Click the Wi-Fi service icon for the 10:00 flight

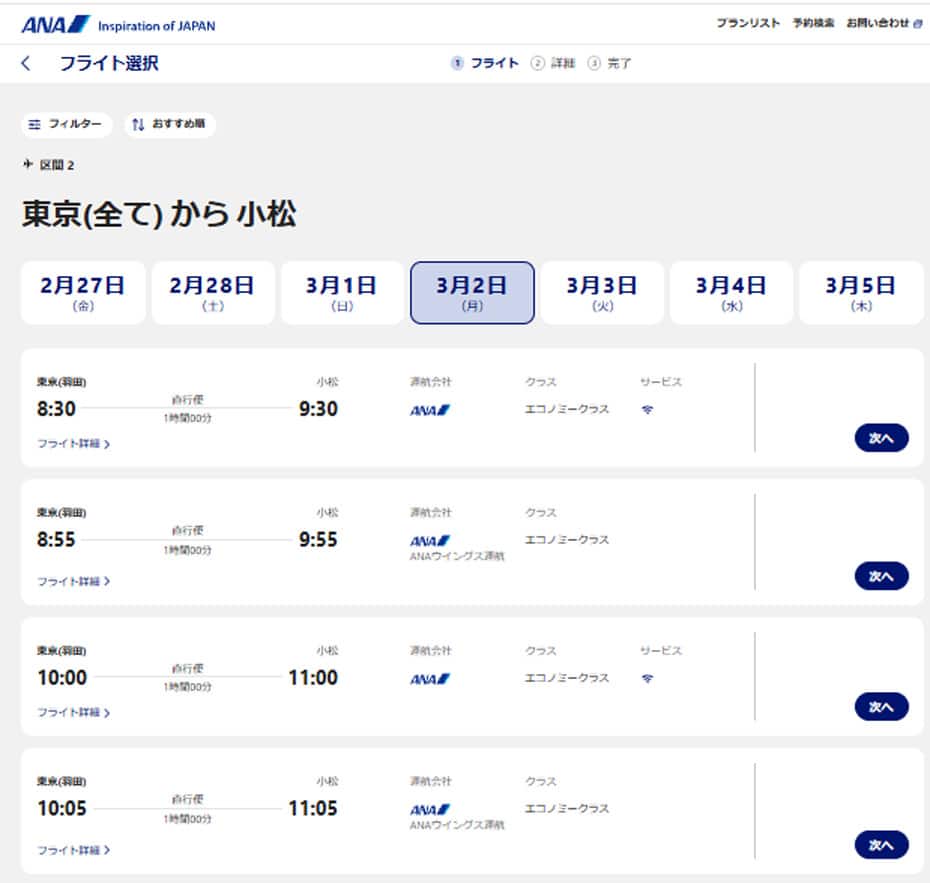pos(647,678)
